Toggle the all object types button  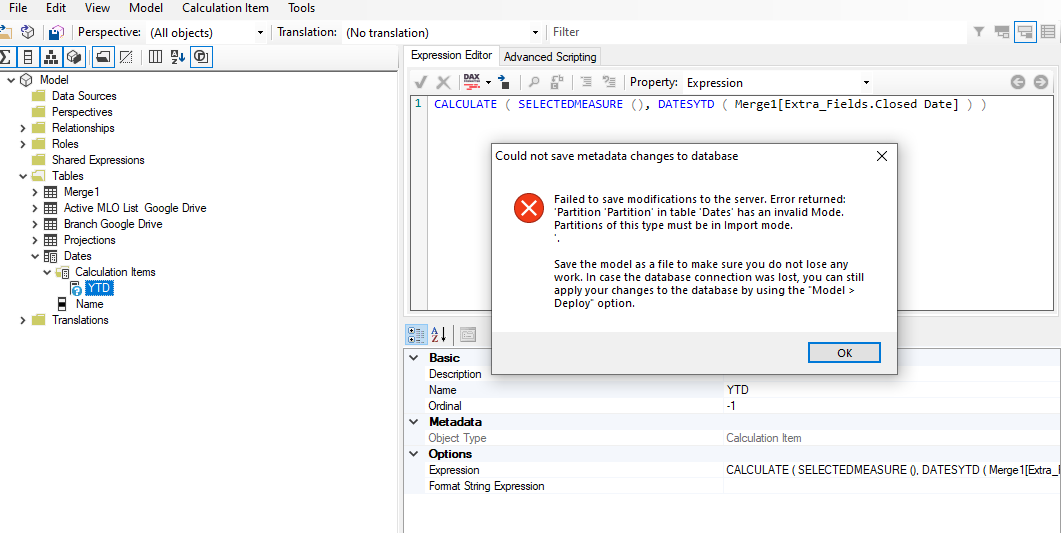point(201,57)
